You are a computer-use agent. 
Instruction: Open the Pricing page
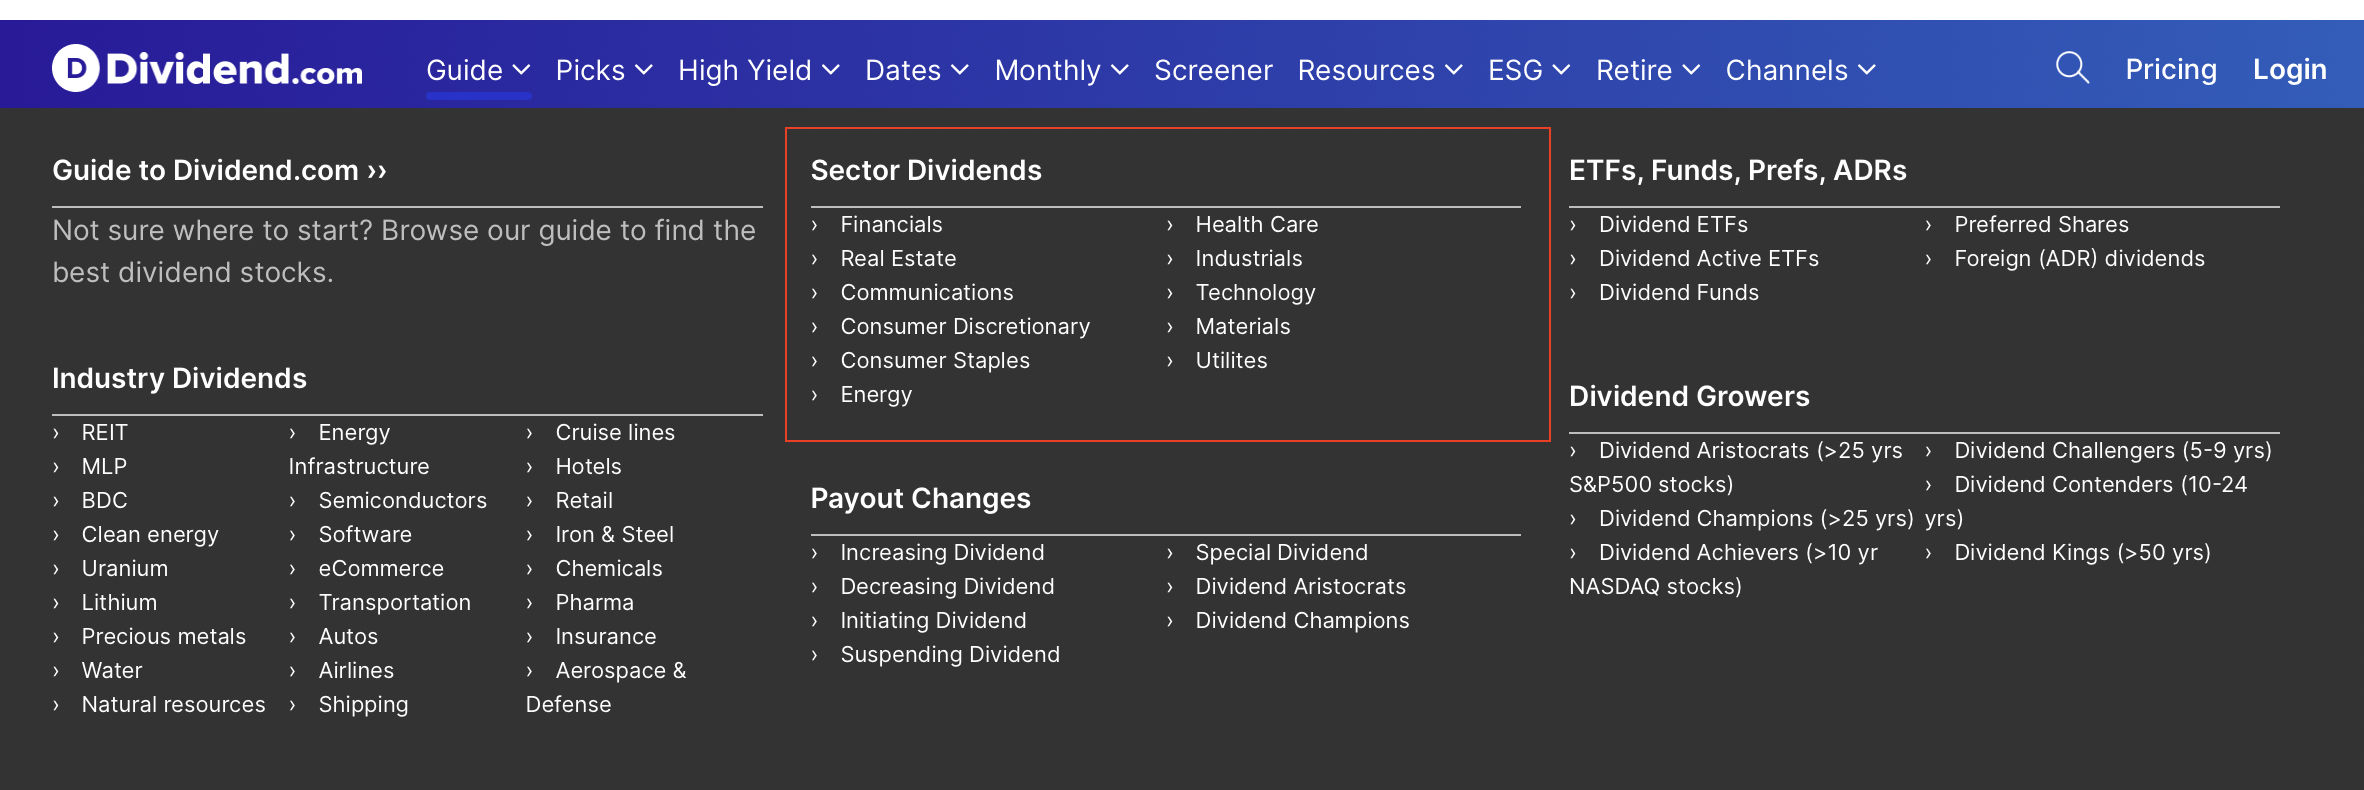2171,69
